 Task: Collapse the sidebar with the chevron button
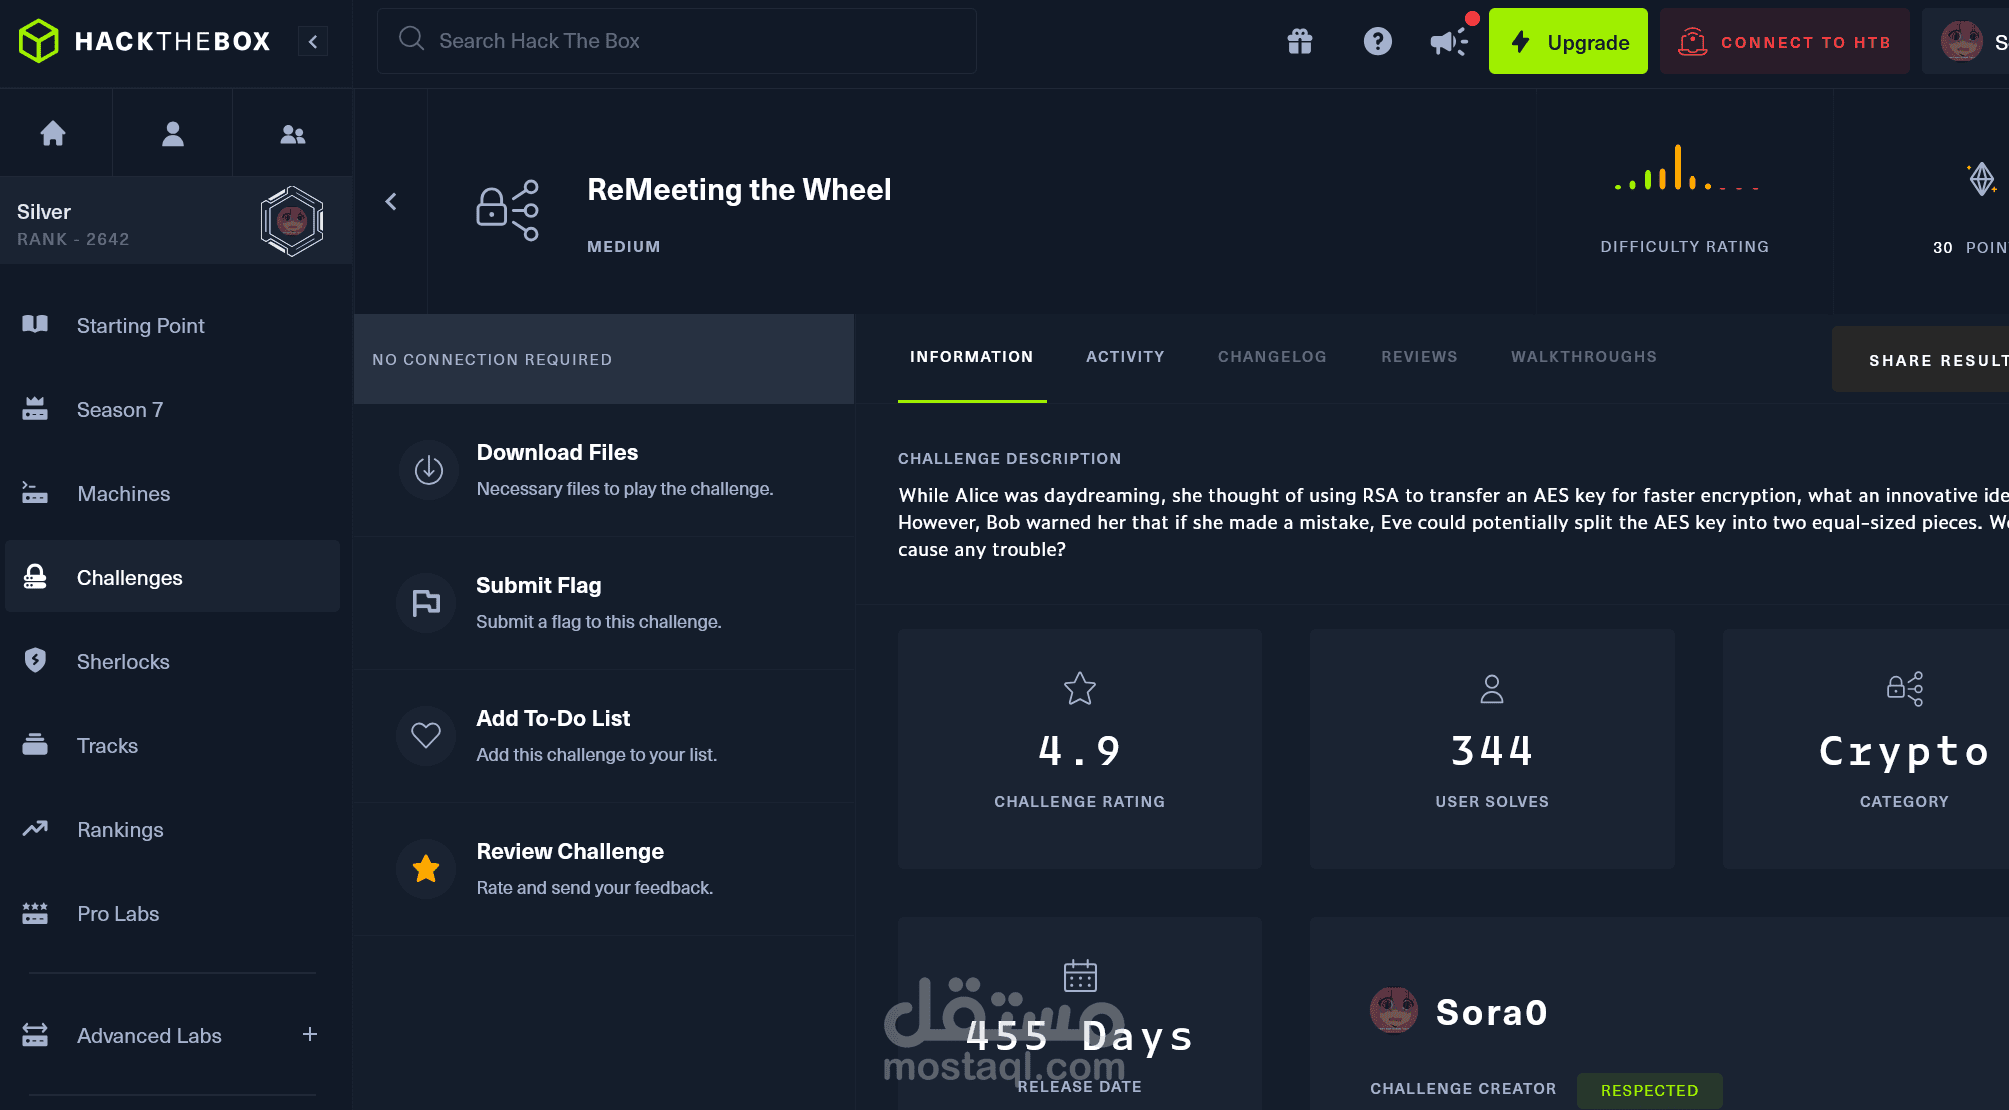313,41
